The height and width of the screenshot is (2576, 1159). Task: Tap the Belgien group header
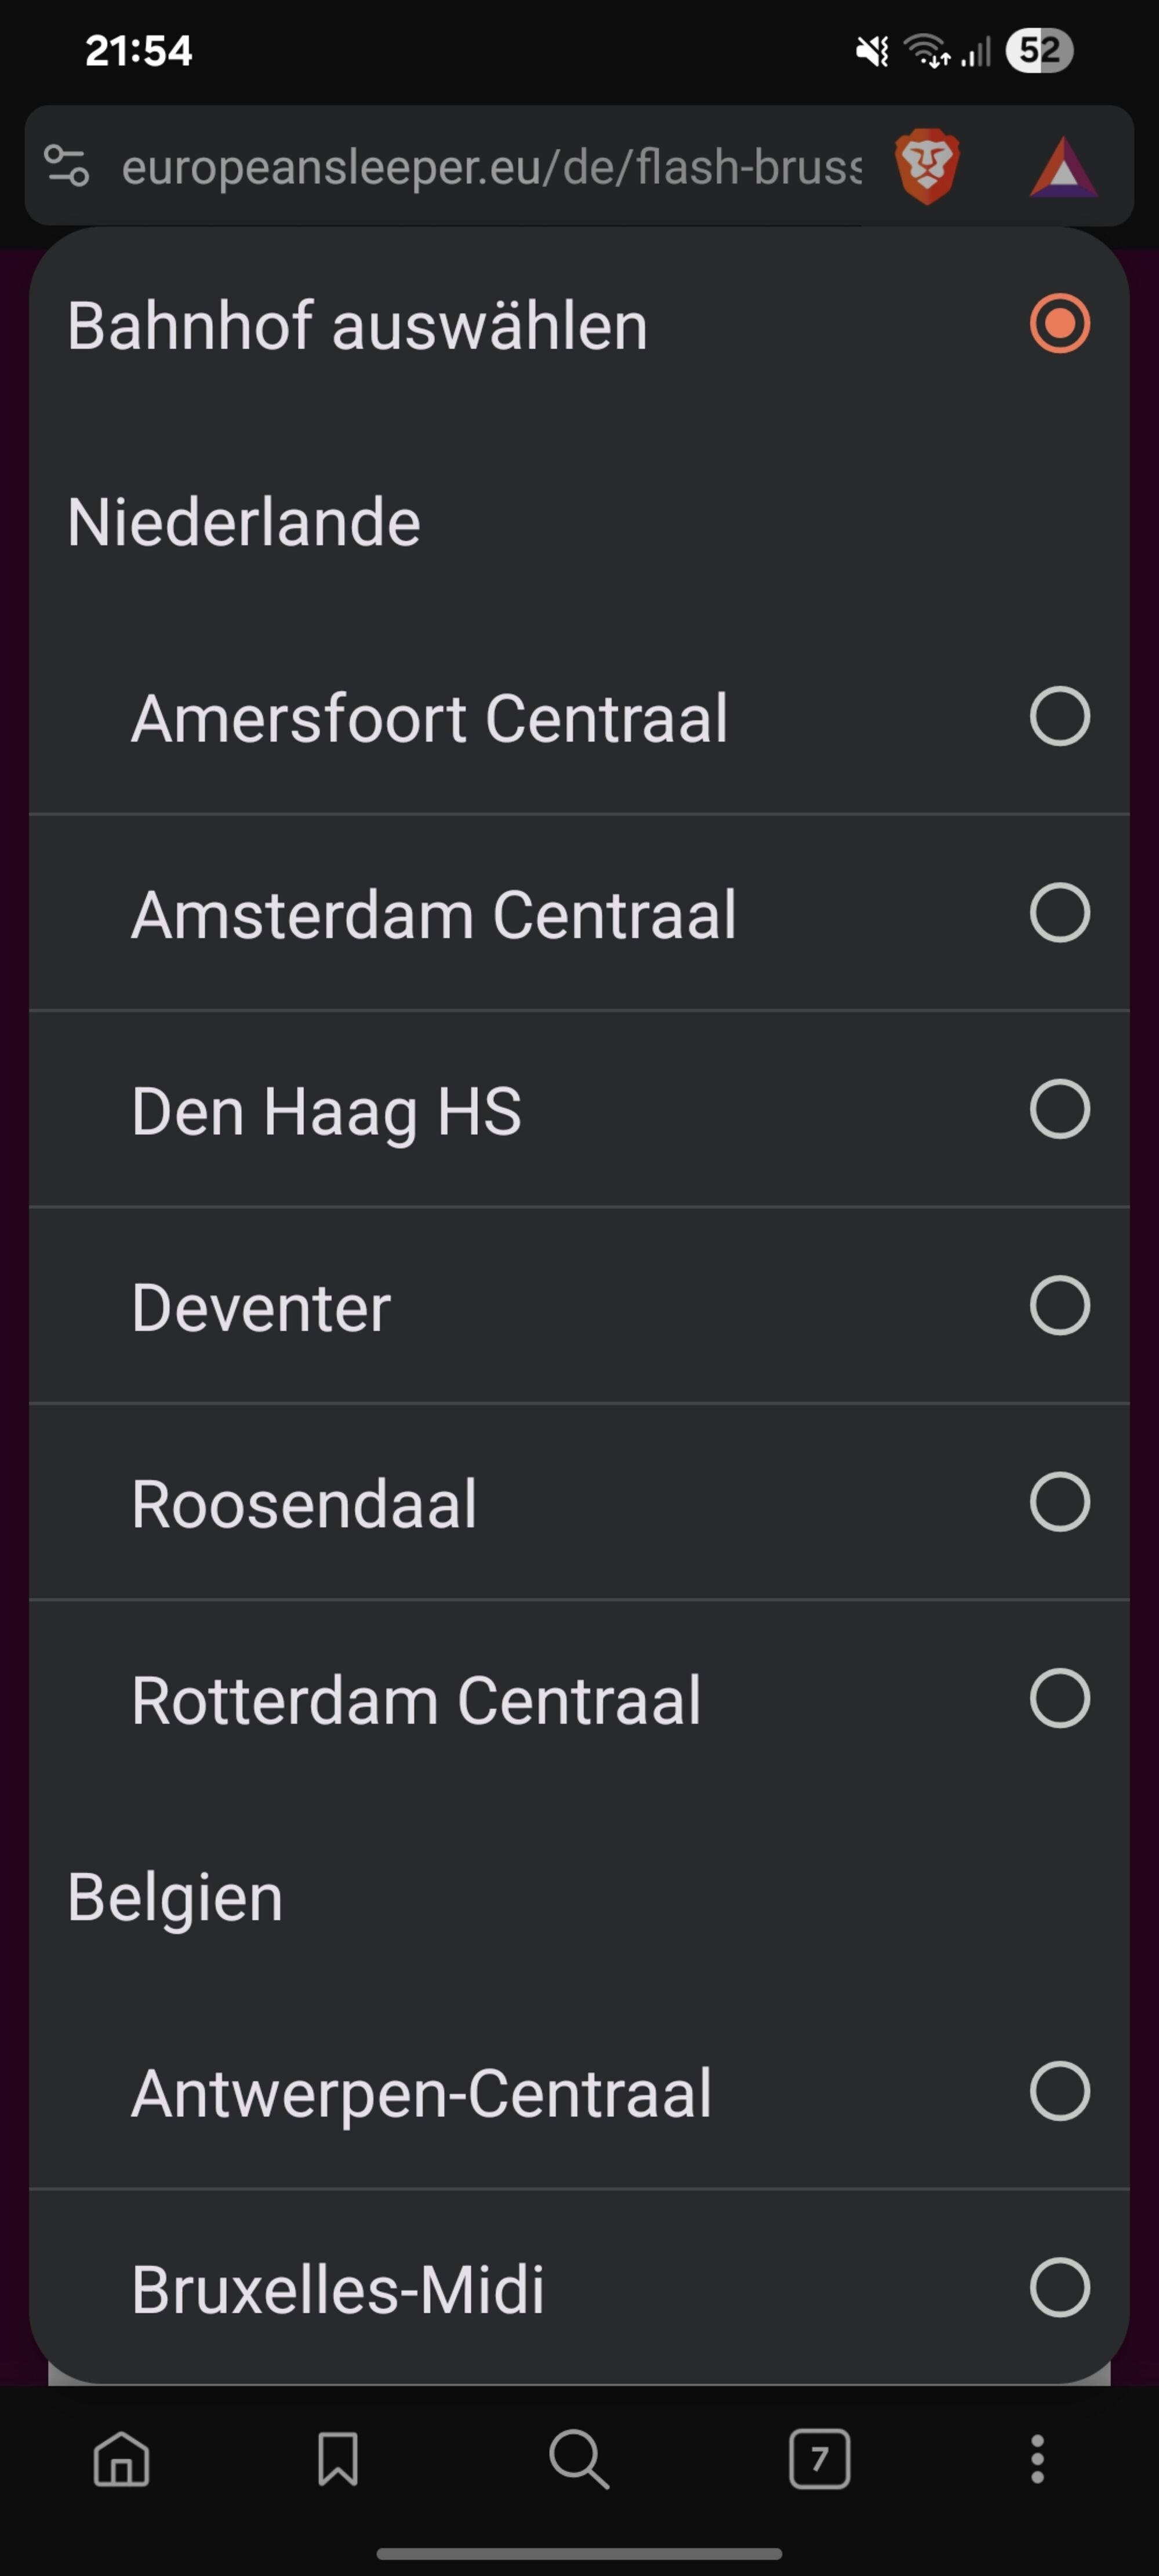tap(175, 1897)
